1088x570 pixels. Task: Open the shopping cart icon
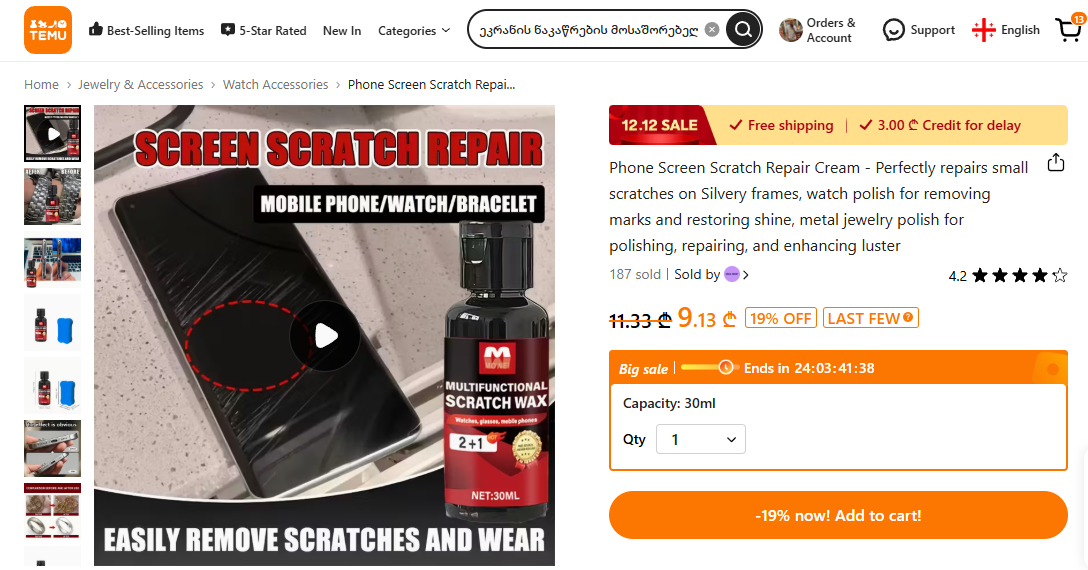1069,29
